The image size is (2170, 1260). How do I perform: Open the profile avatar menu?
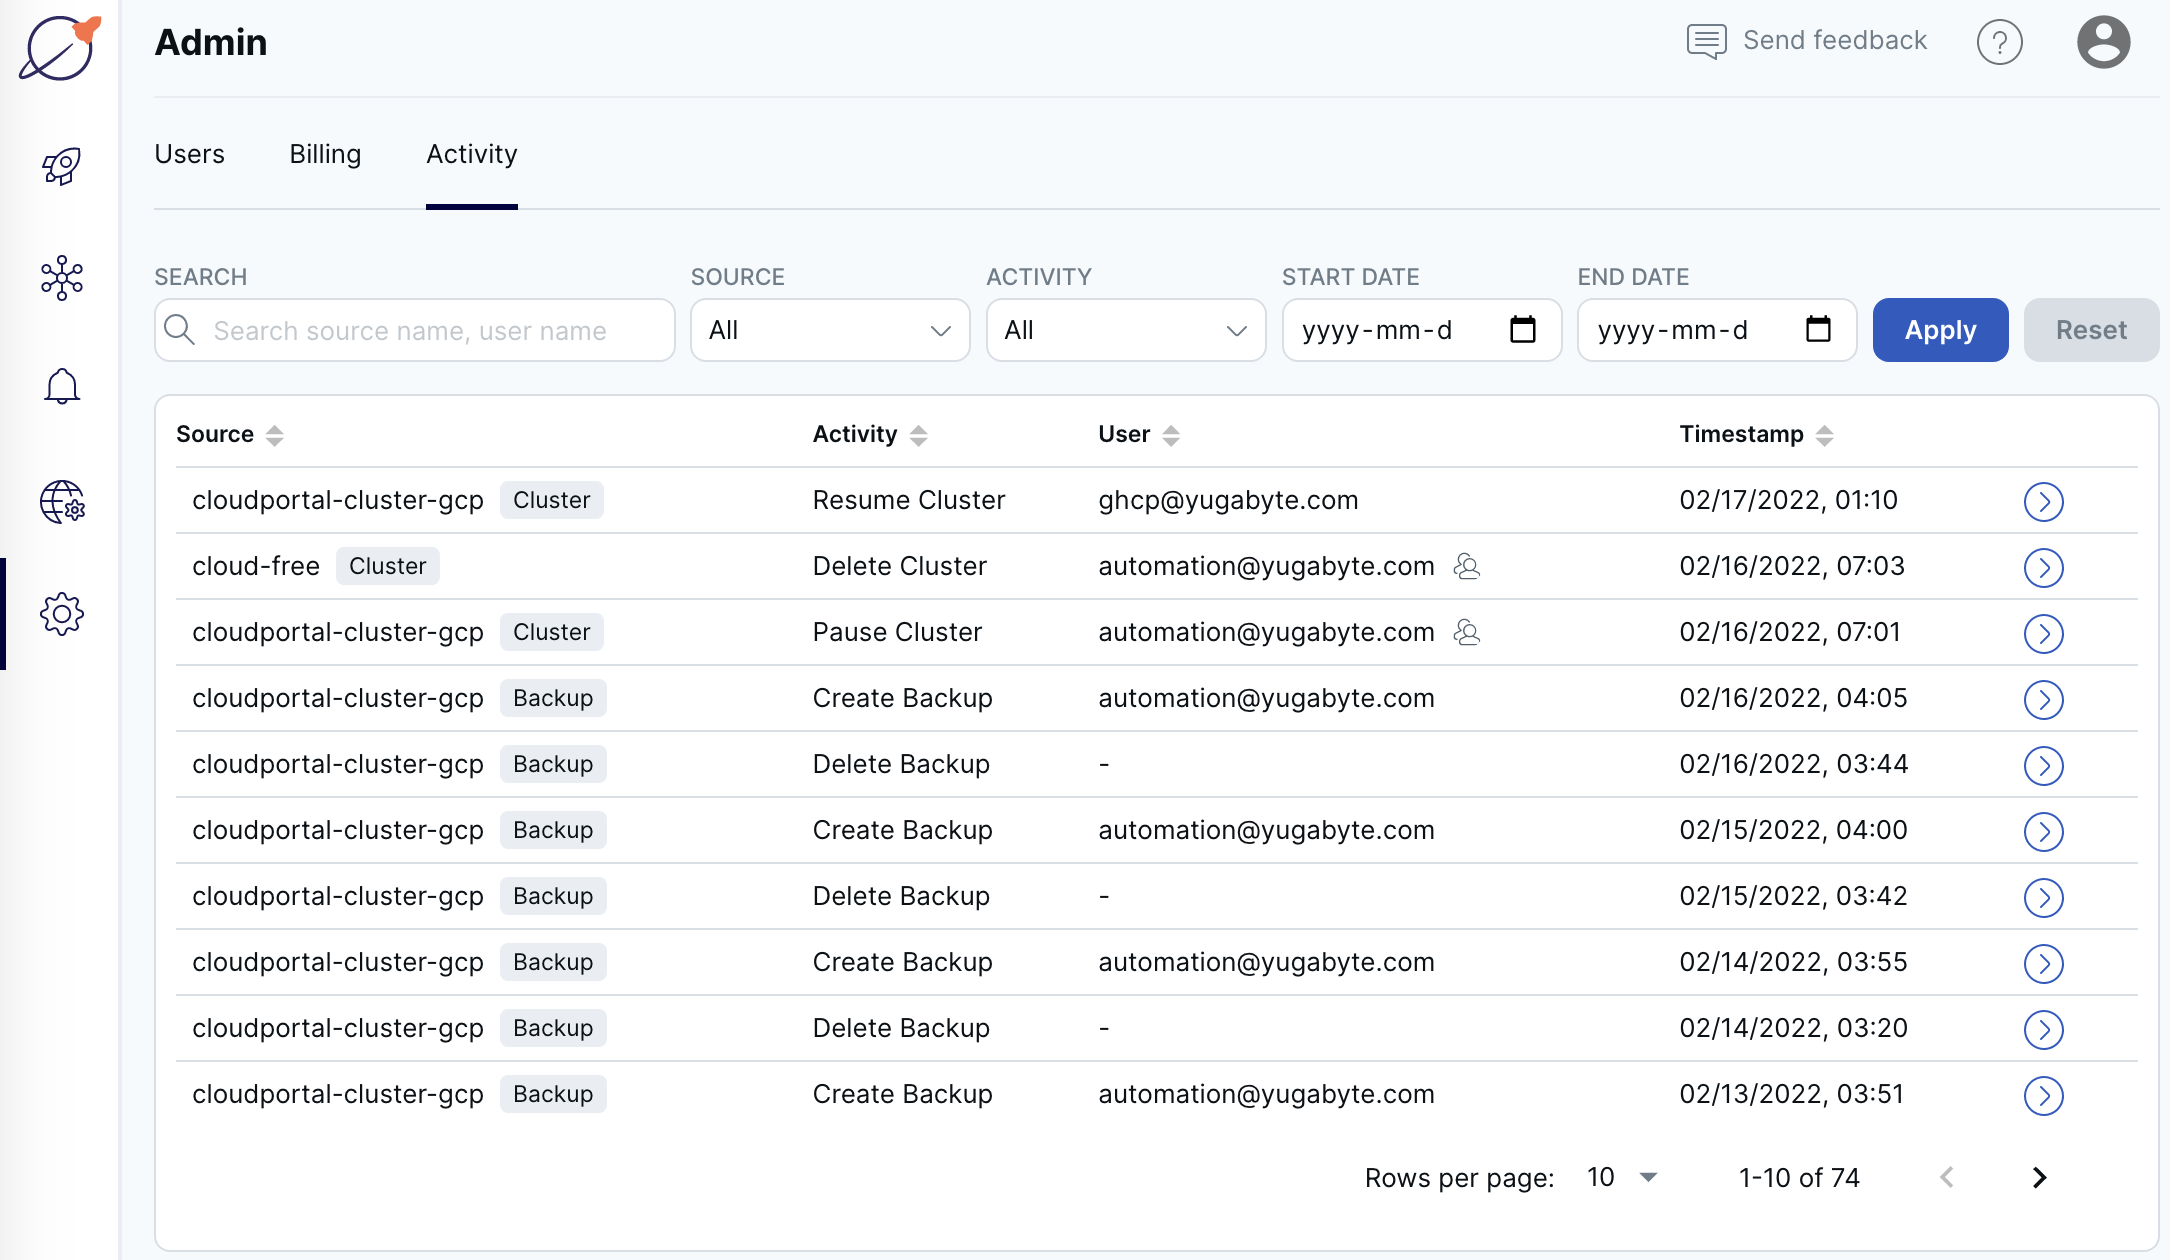pos(2103,41)
